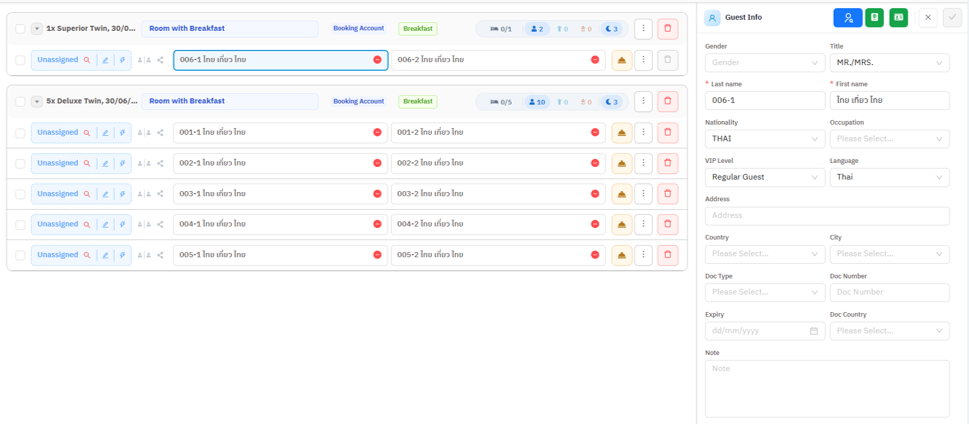Click Booking Account on the Deluxe Twin row

pos(358,101)
